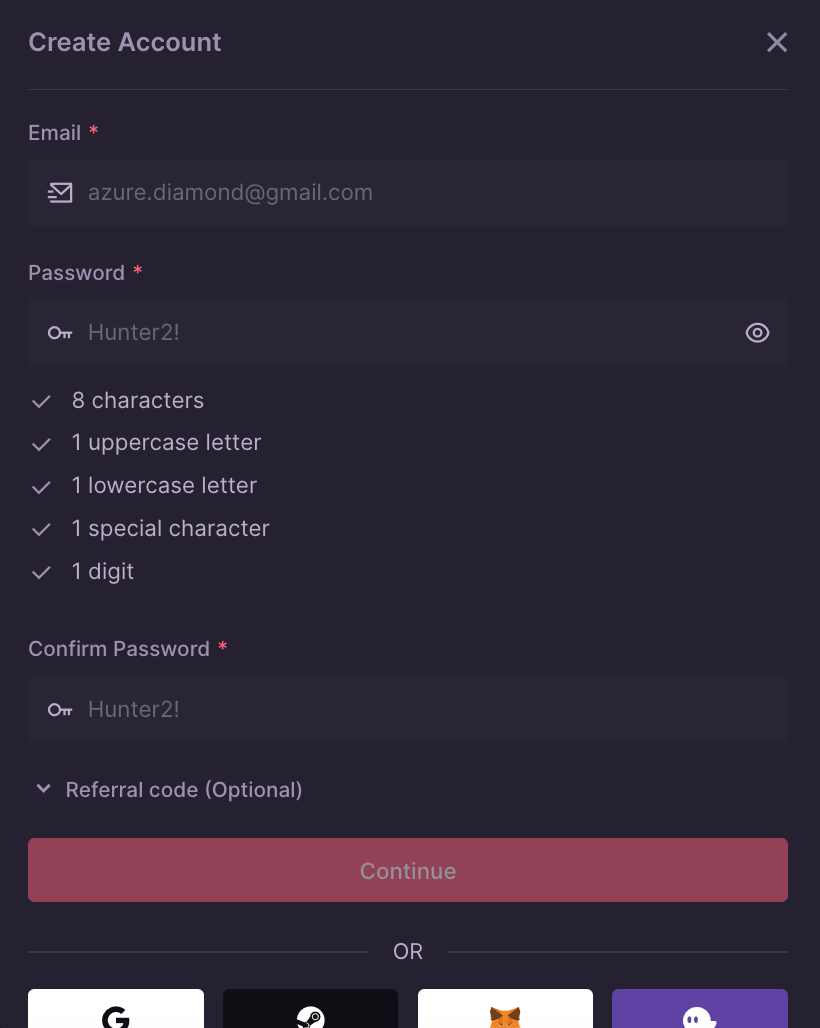
Task: Click the envelope icon in Email field
Action: [60, 193]
